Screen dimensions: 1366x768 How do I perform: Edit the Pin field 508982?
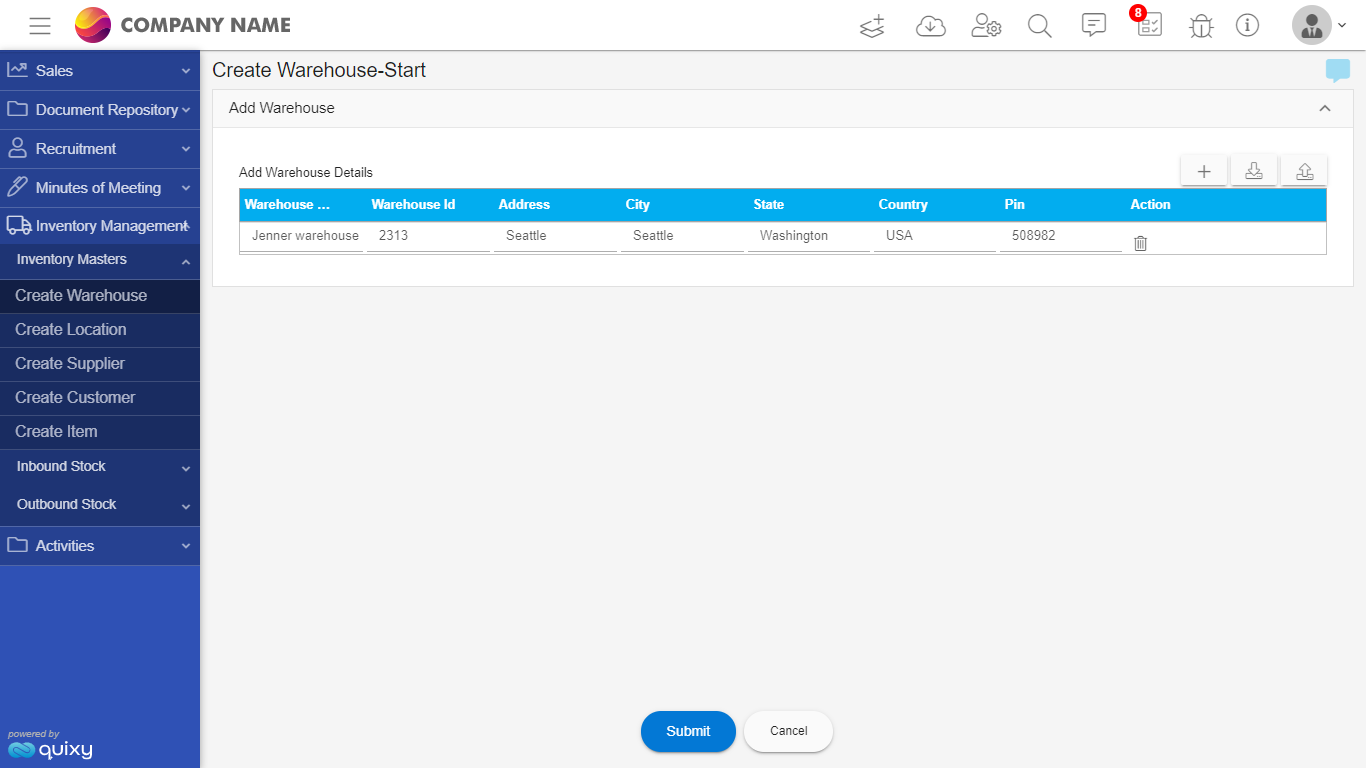[x=1061, y=237]
